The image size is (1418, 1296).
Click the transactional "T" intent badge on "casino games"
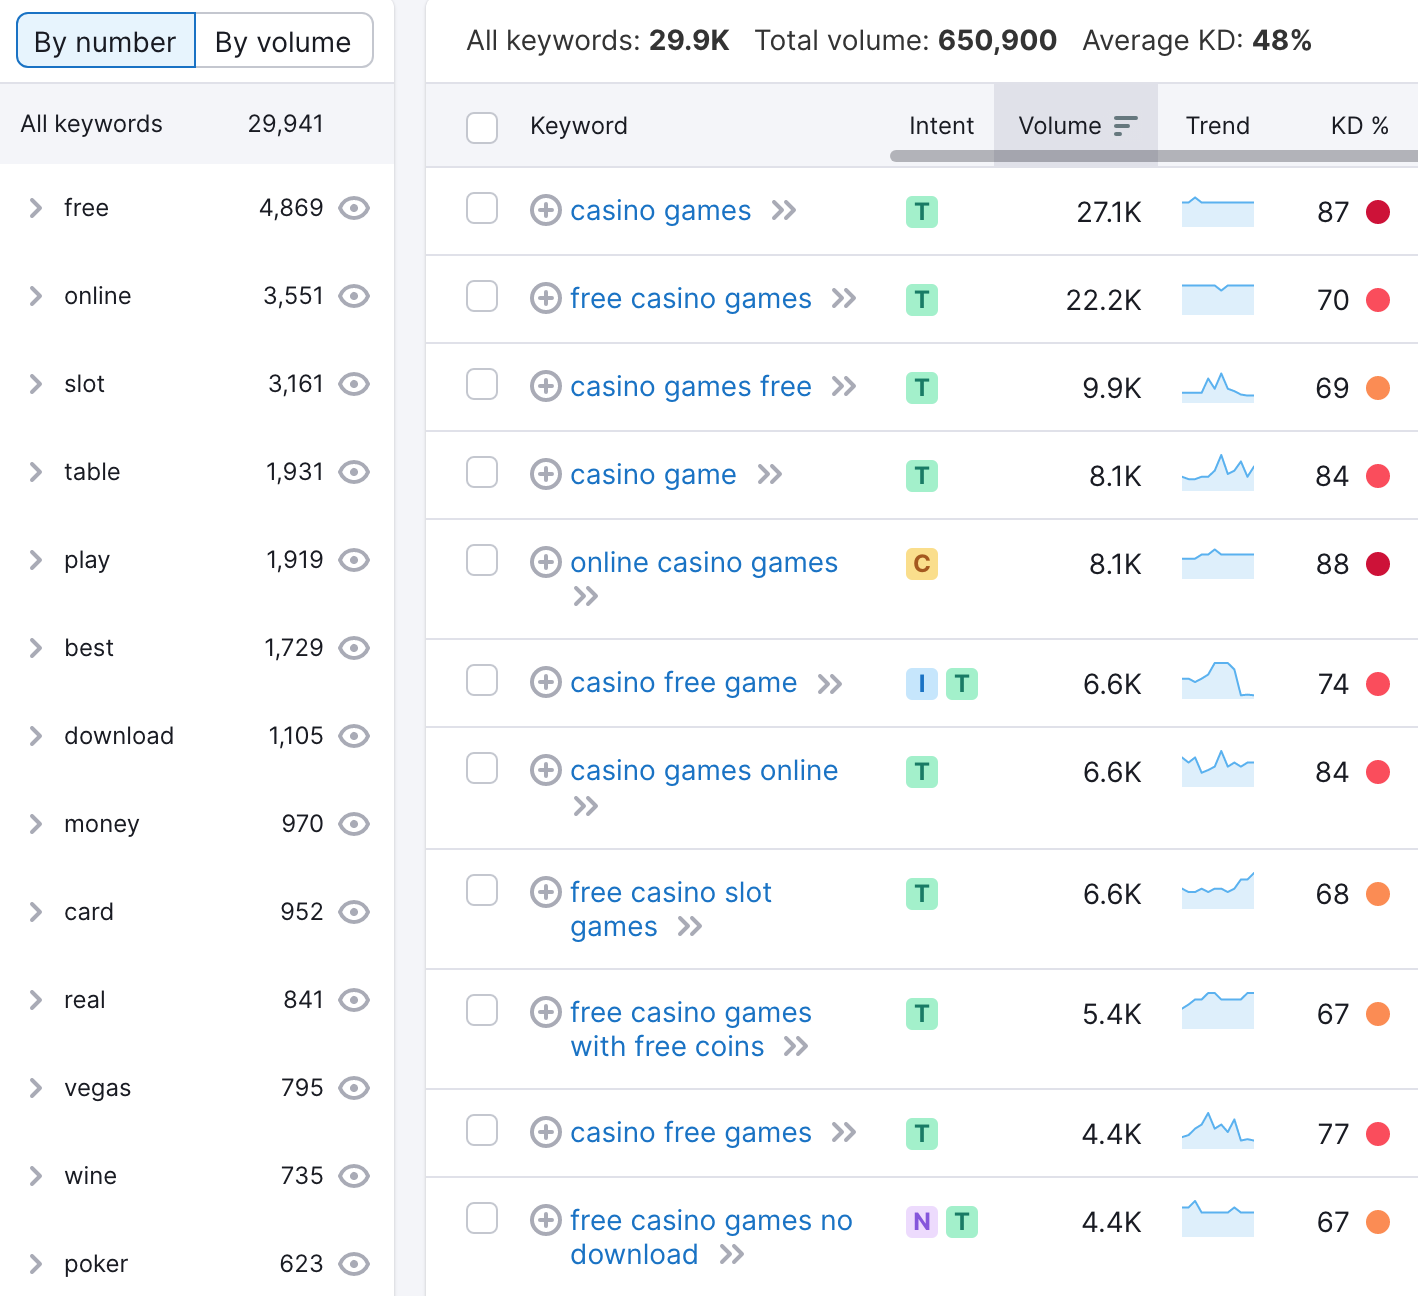pyautogui.click(x=921, y=211)
